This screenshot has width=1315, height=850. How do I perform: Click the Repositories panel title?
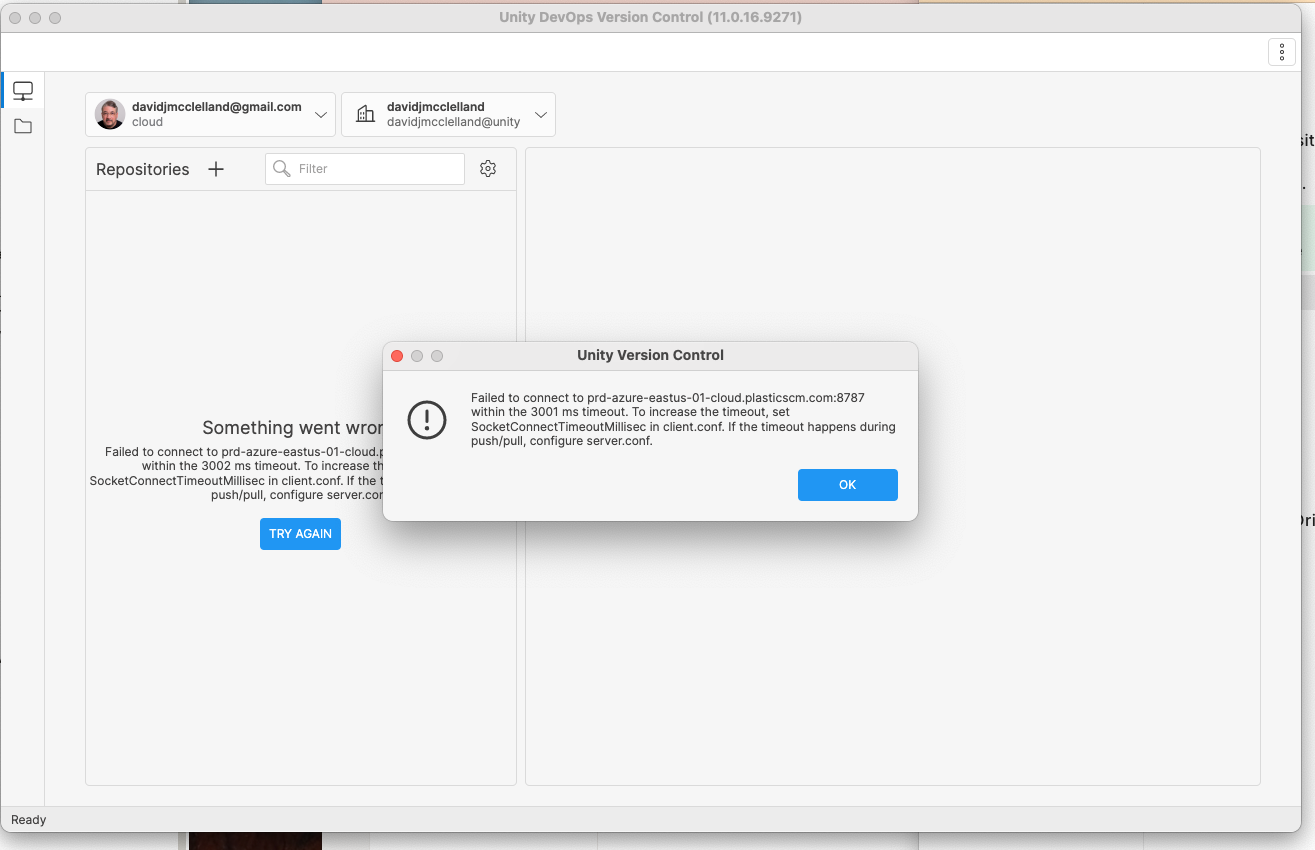coord(142,169)
